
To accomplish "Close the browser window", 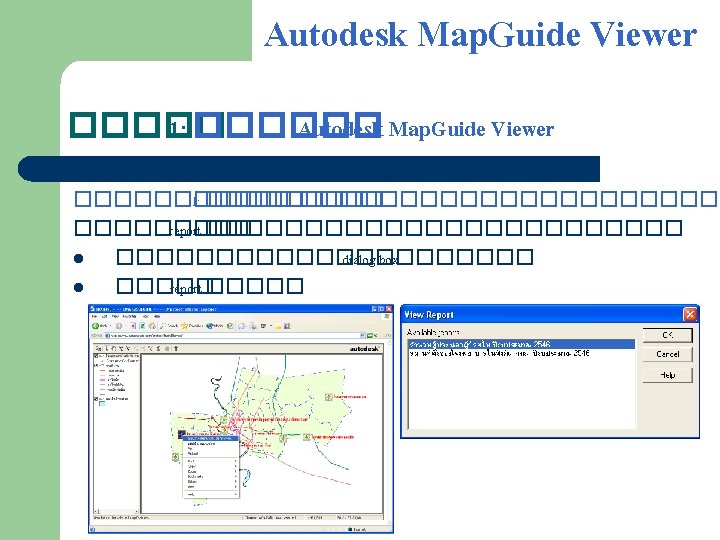I will coord(389,309).
